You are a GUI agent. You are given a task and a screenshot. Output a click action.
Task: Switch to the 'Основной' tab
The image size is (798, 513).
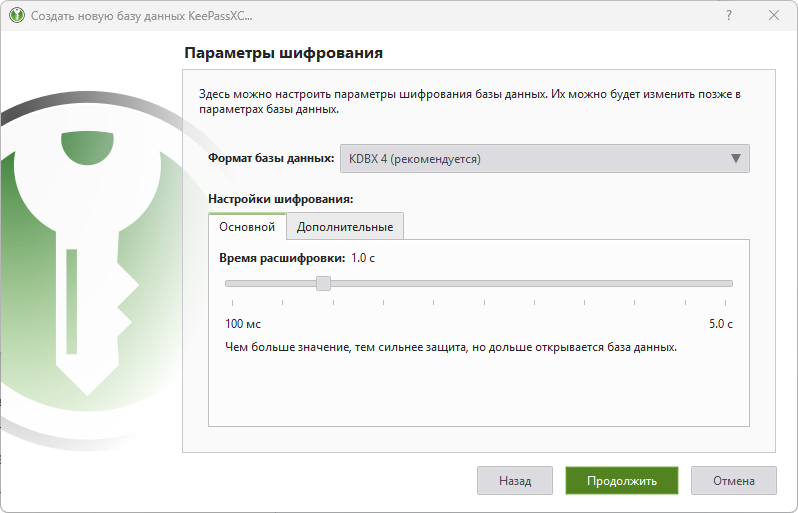[x=247, y=227]
